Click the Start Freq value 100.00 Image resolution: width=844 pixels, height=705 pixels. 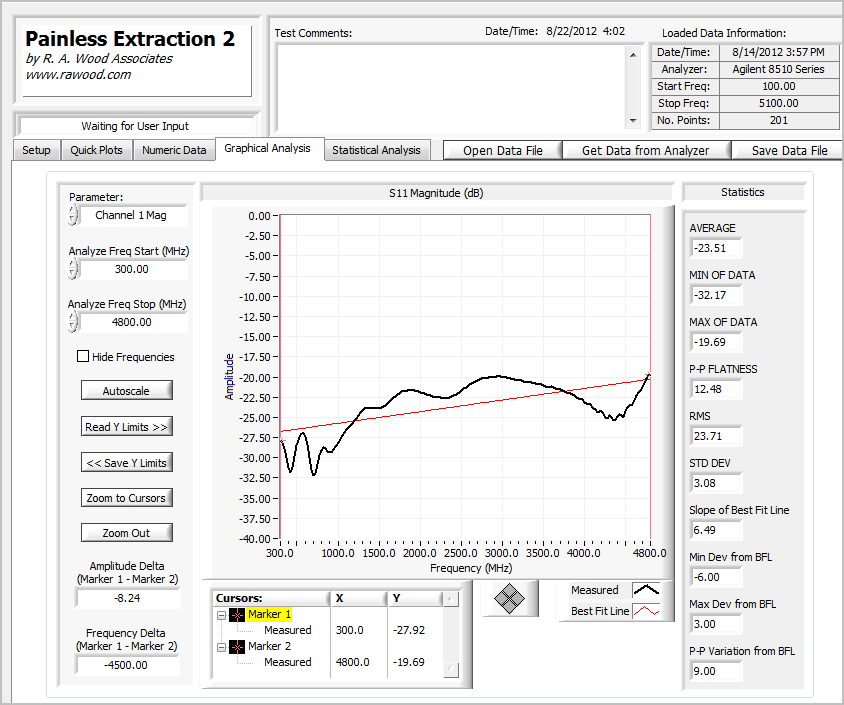click(x=778, y=86)
